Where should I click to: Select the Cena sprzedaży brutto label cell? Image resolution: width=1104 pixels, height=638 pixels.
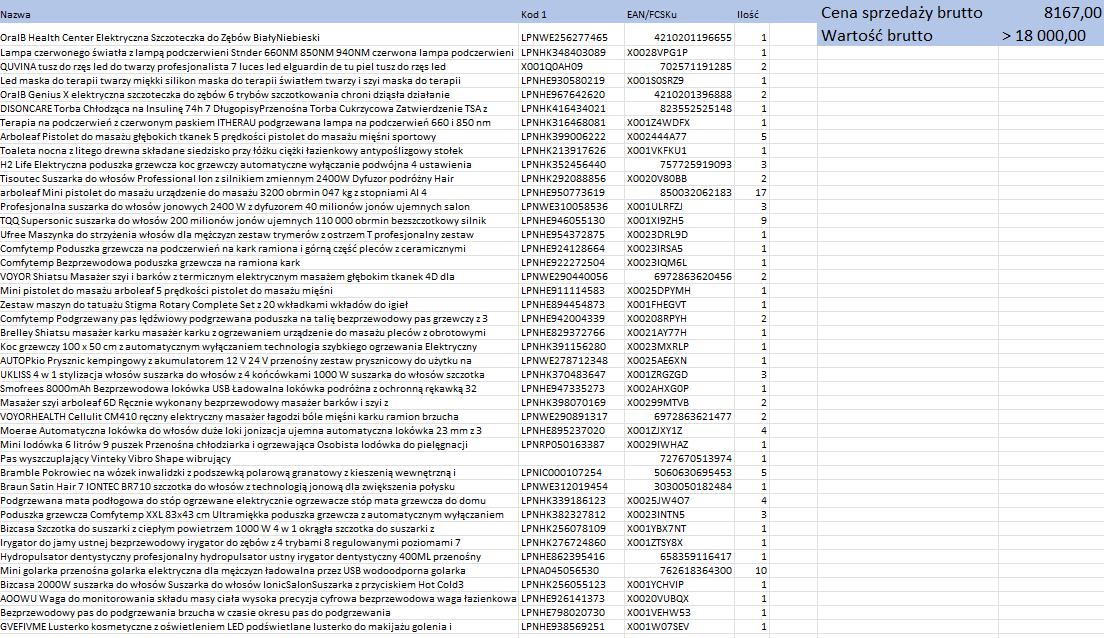(x=901, y=13)
